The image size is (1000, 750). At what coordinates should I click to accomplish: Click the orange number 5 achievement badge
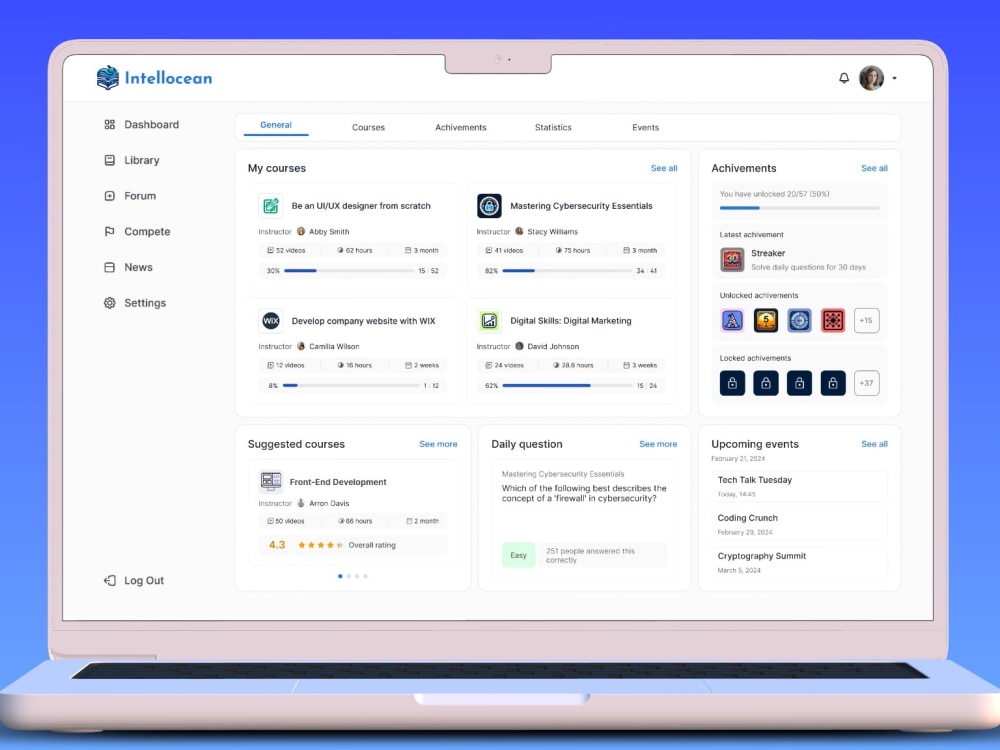point(765,320)
